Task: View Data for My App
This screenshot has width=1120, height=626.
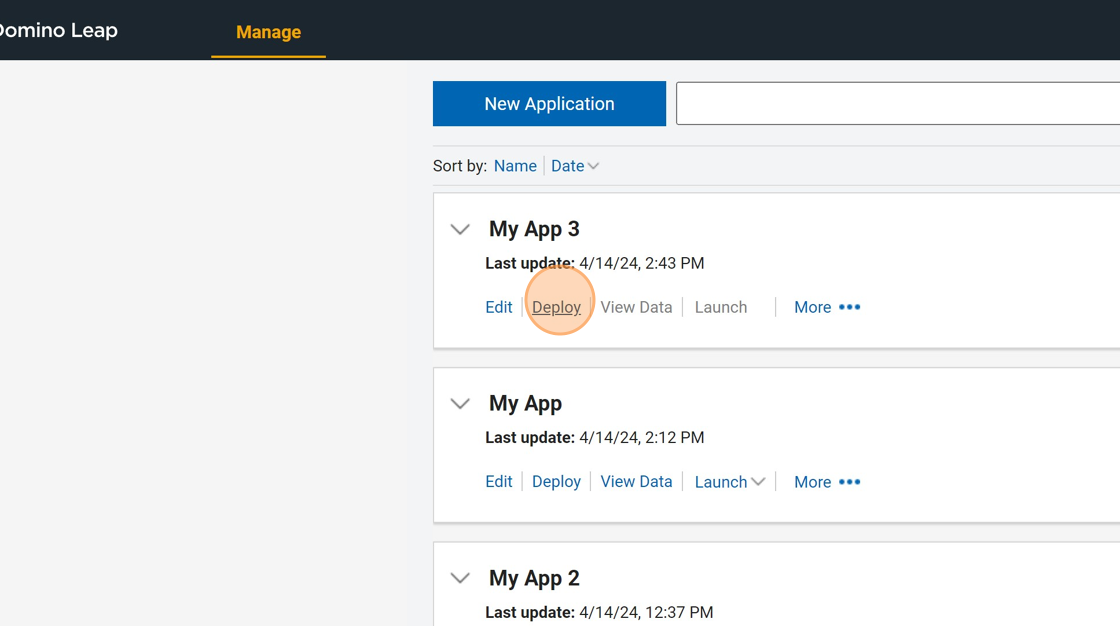Action: 636,482
